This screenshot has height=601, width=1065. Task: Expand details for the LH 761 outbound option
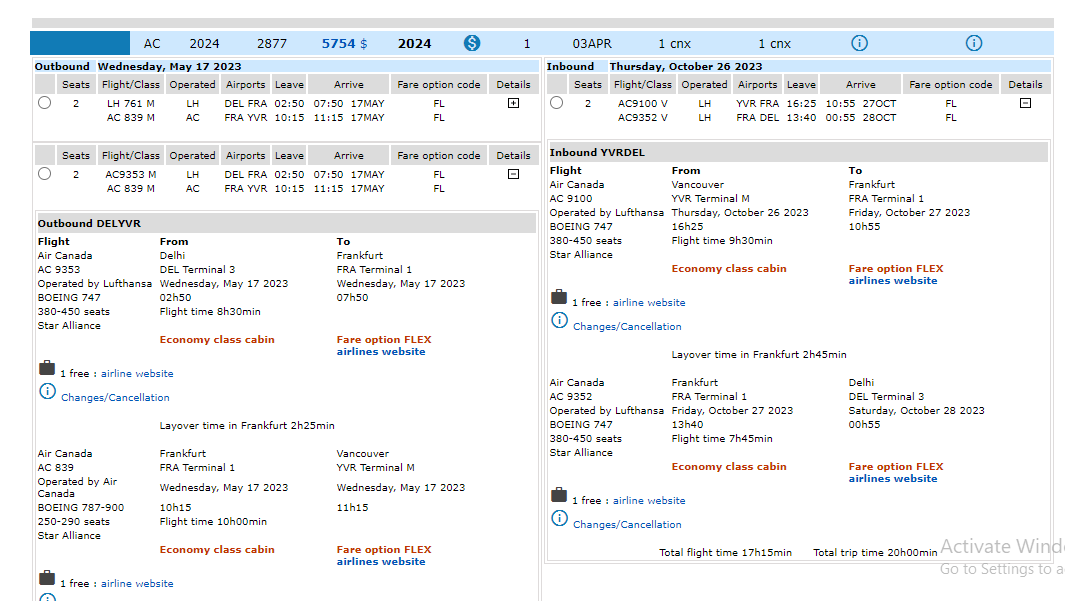513,103
